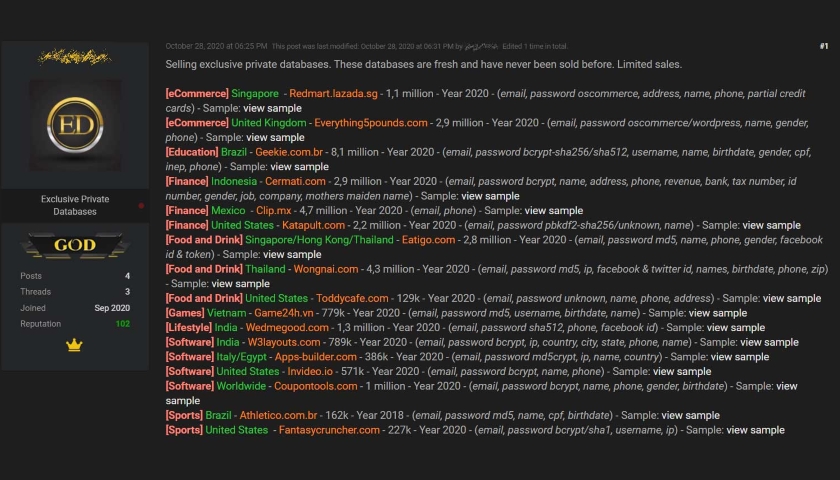Open the Clip.mx link
Viewport: 840px width, 480px height.
click(x=274, y=211)
